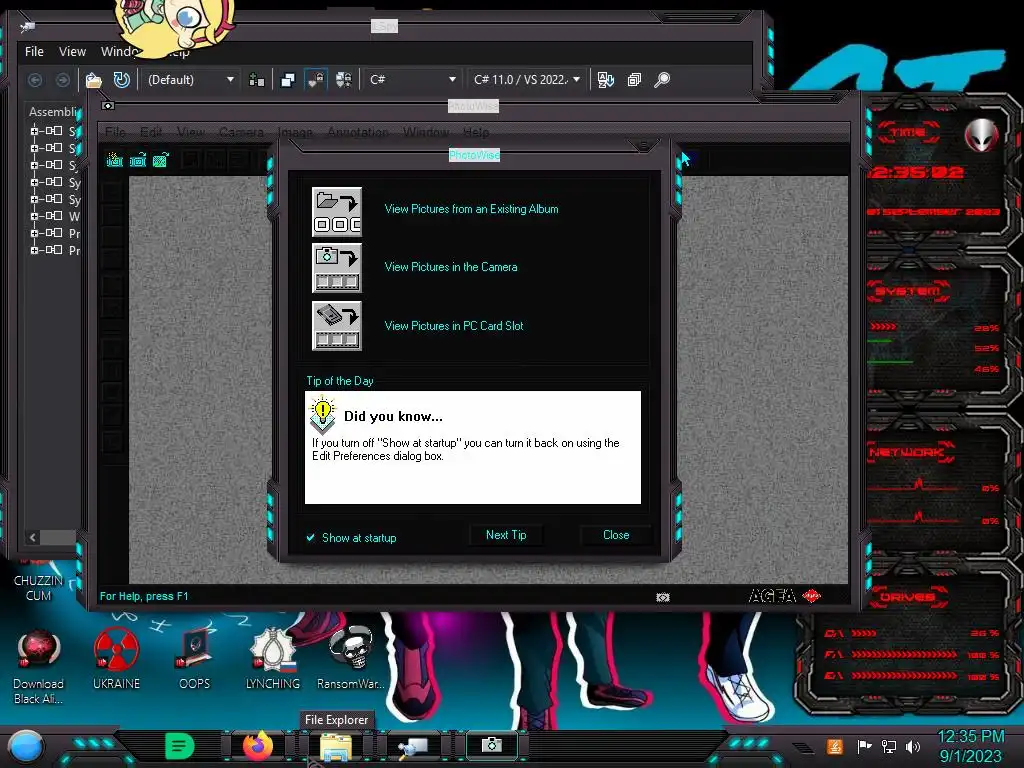
Task: Click the Java icon in the system tray
Action: click(x=835, y=746)
